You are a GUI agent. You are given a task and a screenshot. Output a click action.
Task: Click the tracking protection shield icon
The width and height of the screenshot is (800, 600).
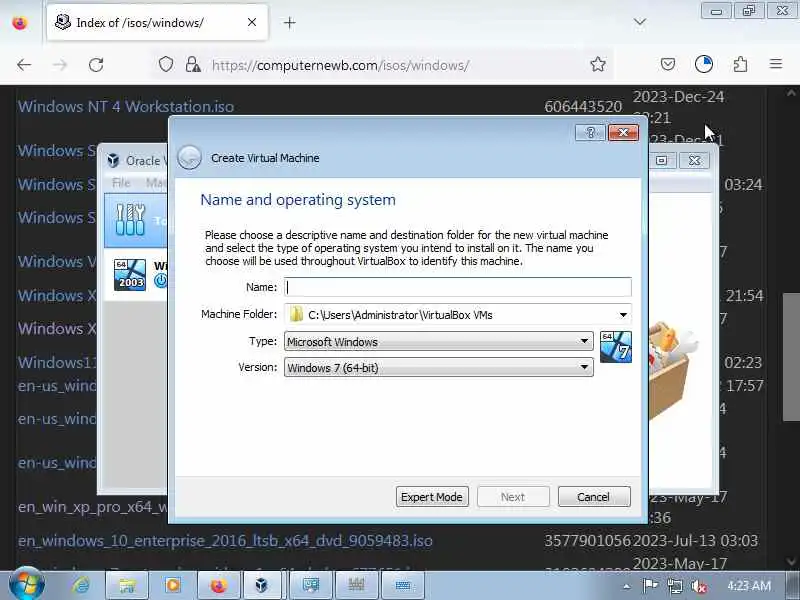166,65
